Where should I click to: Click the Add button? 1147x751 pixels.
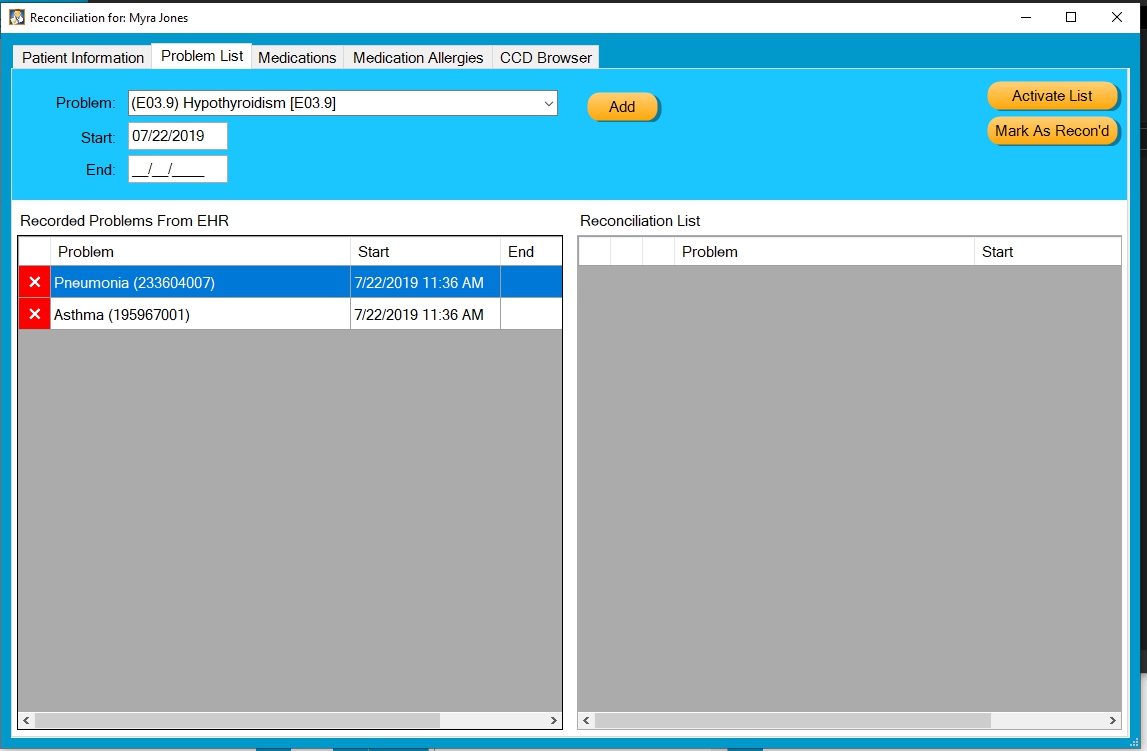point(623,107)
